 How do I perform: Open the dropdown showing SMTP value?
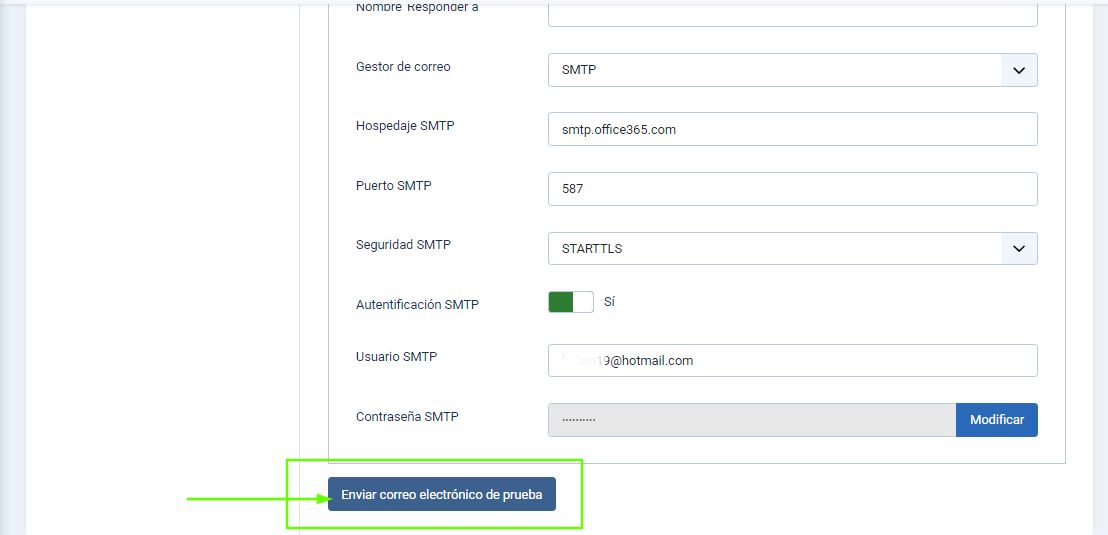(775, 70)
